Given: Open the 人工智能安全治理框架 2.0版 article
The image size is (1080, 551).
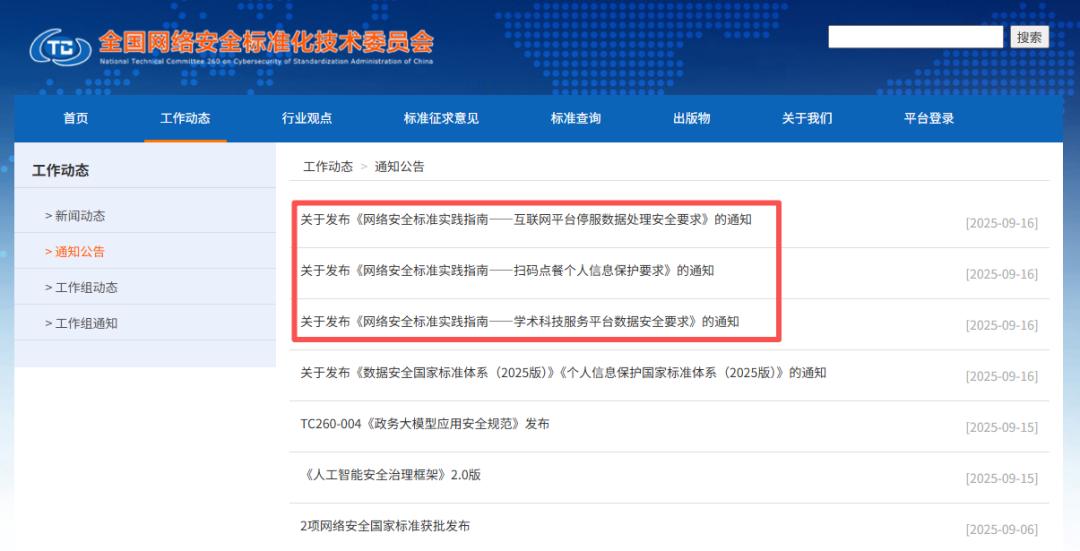Looking at the screenshot, I should [391, 475].
